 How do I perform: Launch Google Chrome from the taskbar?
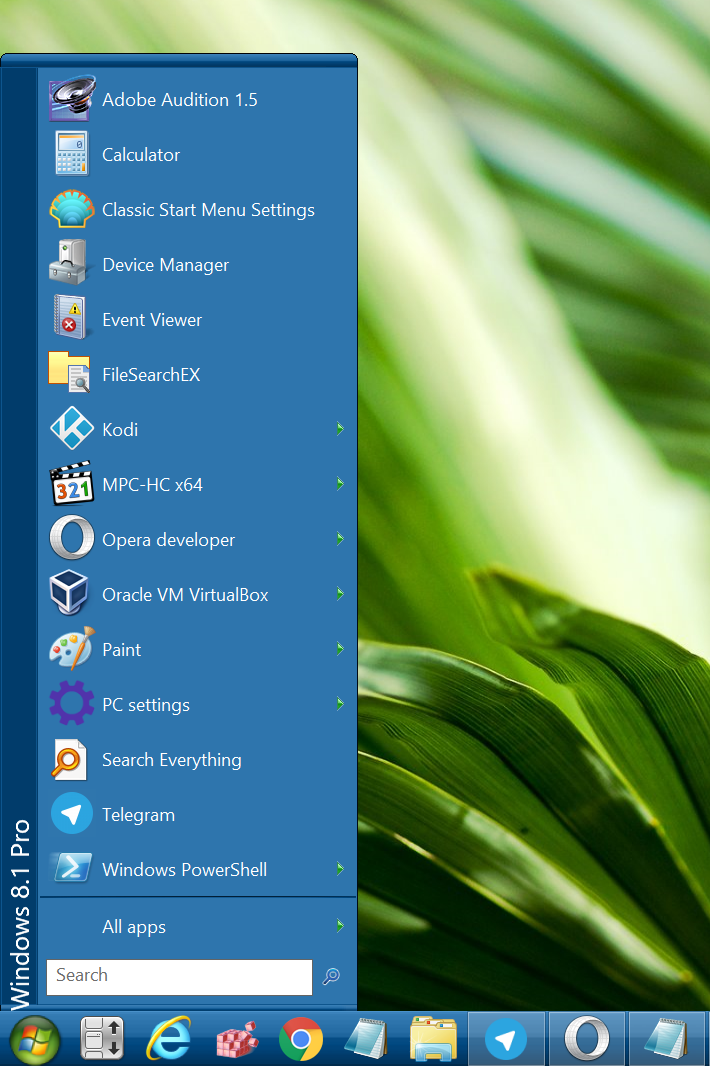(x=301, y=1039)
